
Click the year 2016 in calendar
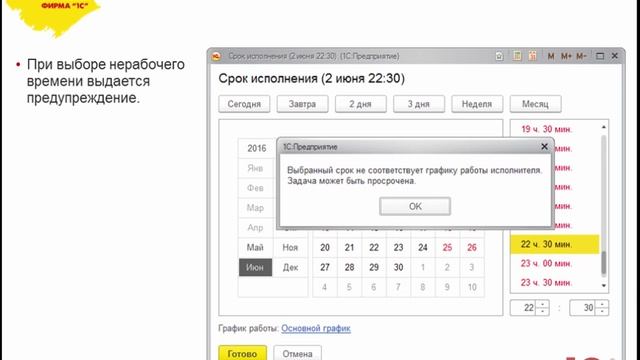click(256, 148)
